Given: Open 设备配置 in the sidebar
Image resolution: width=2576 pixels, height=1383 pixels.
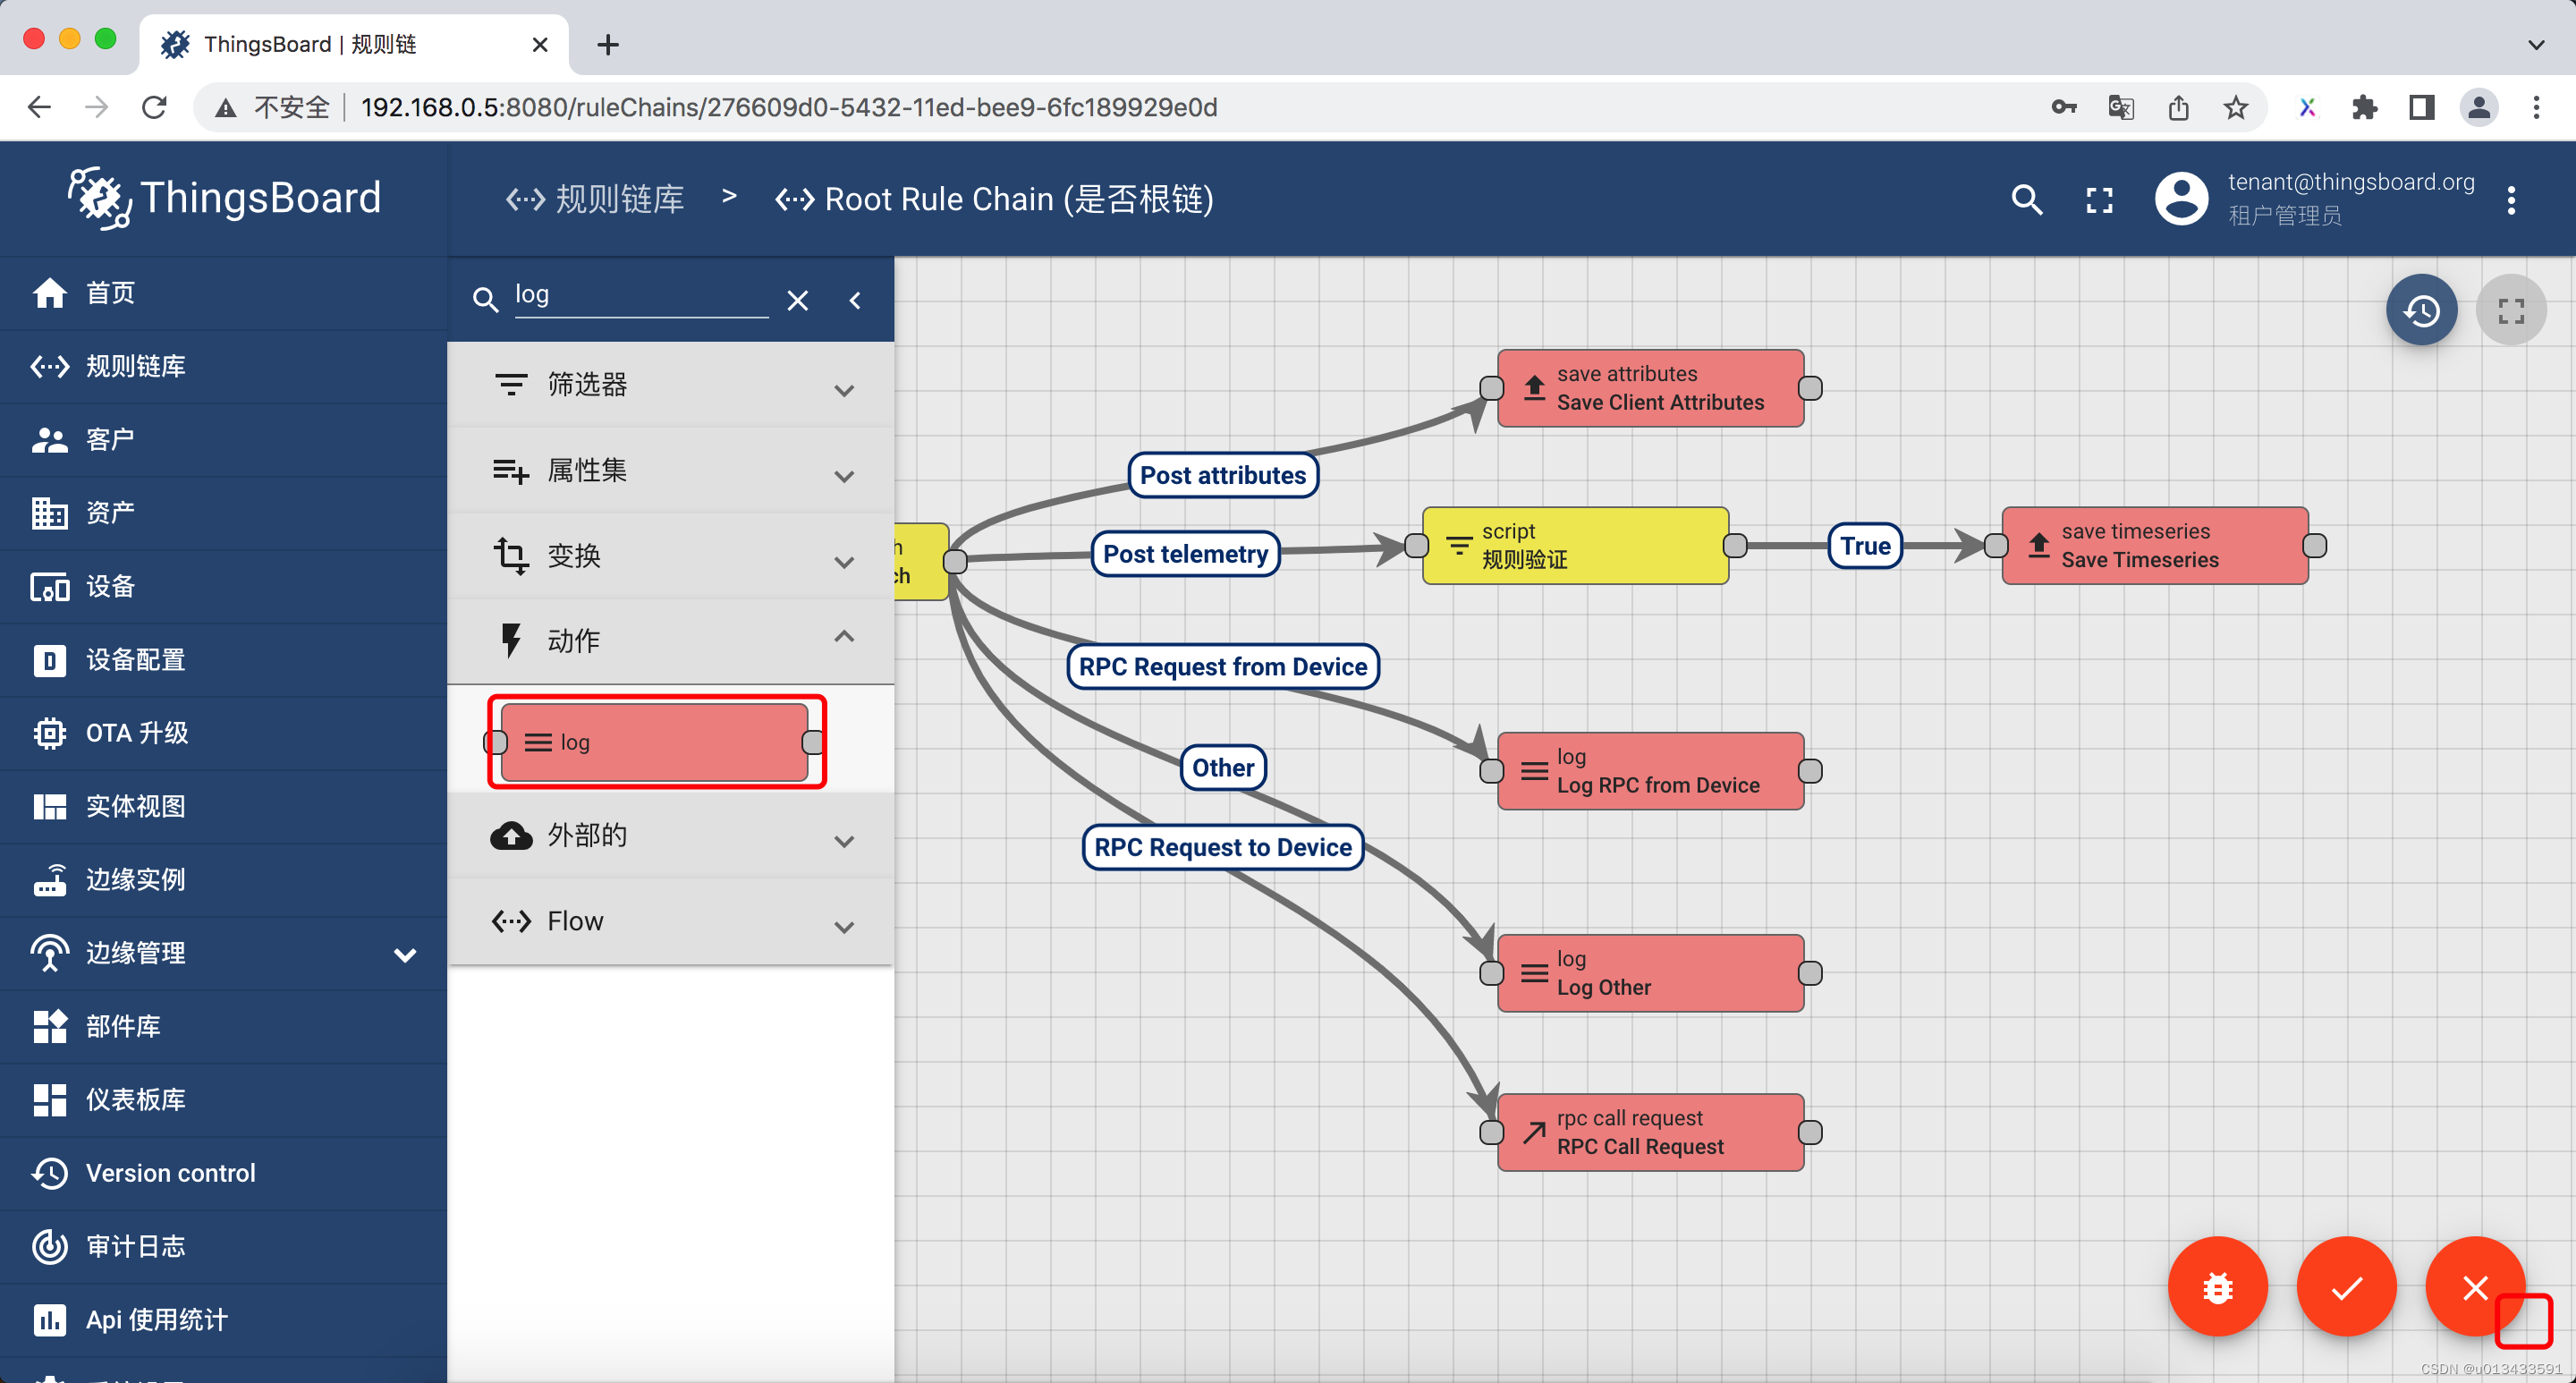Looking at the screenshot, I should (135, 660).
